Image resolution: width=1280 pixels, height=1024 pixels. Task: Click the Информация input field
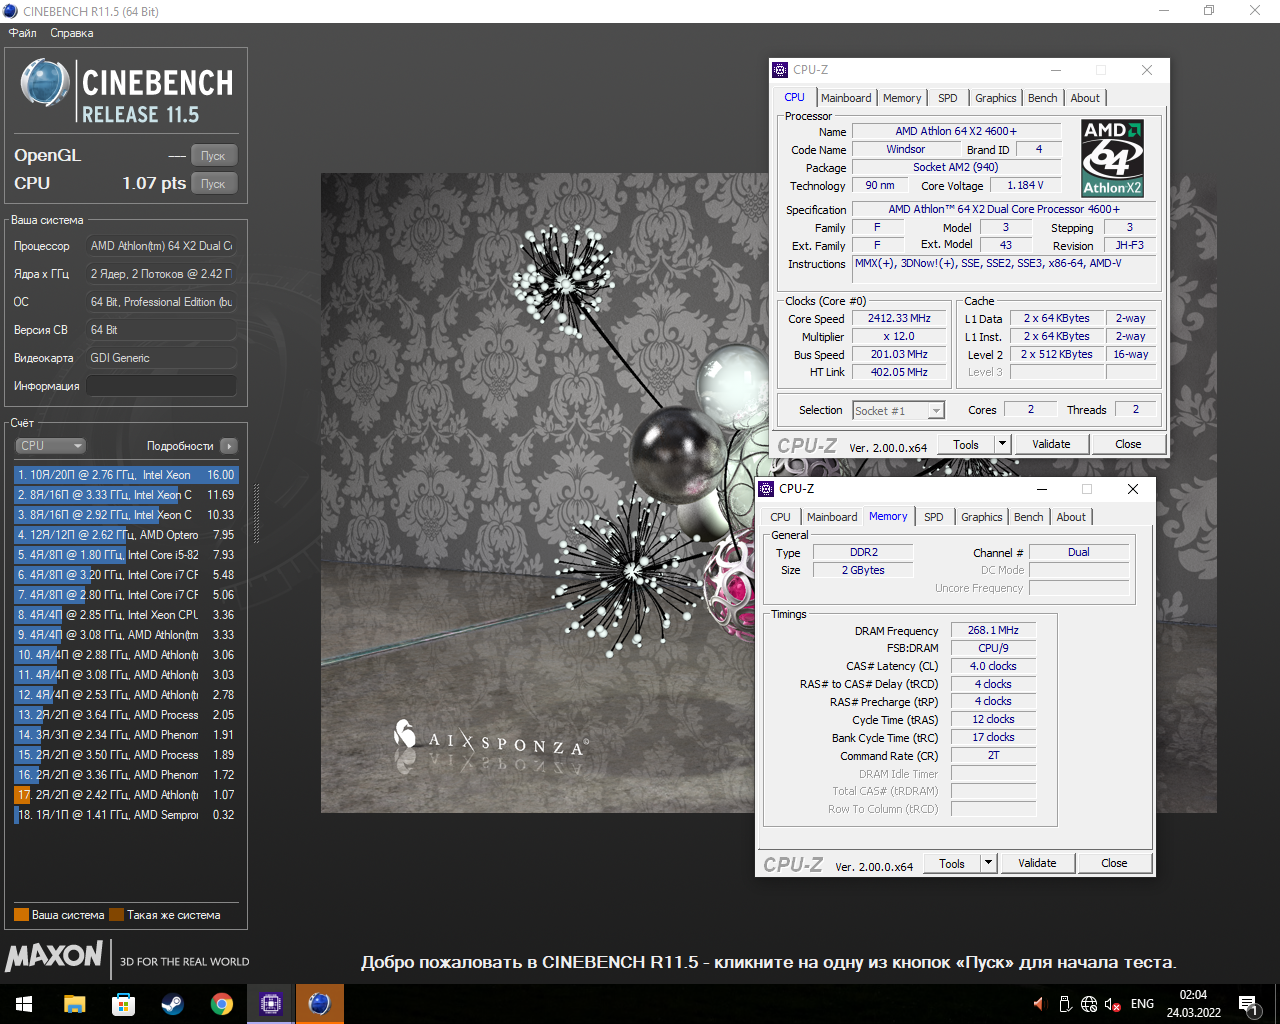[161, 386]
